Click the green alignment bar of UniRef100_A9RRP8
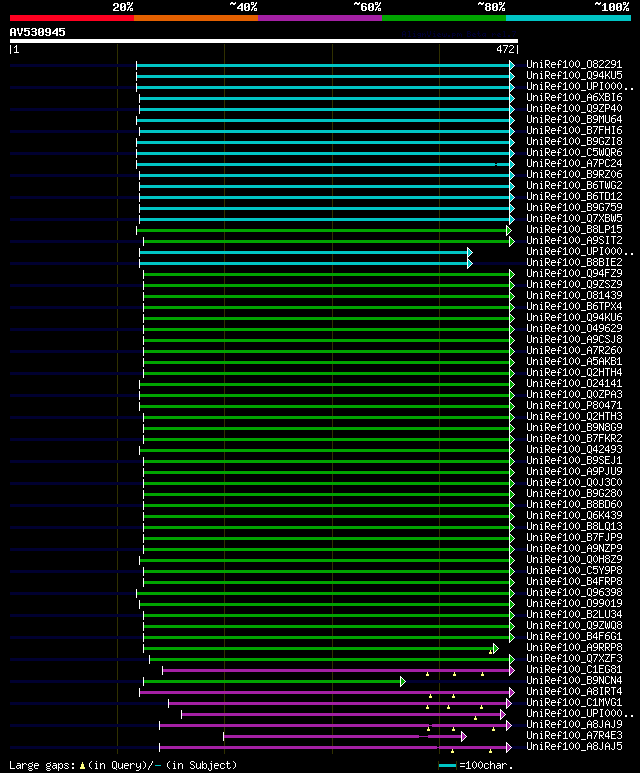The width and height of the screenshot is (640, 773). pos(319,648)
